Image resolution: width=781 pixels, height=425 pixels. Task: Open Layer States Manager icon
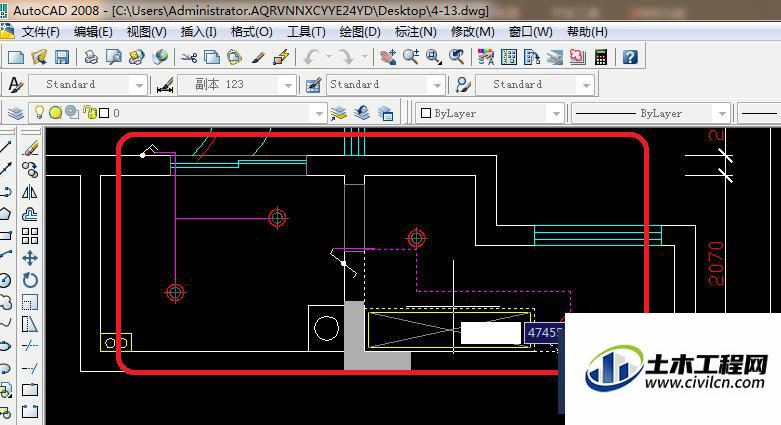click(x=385, y=114)
